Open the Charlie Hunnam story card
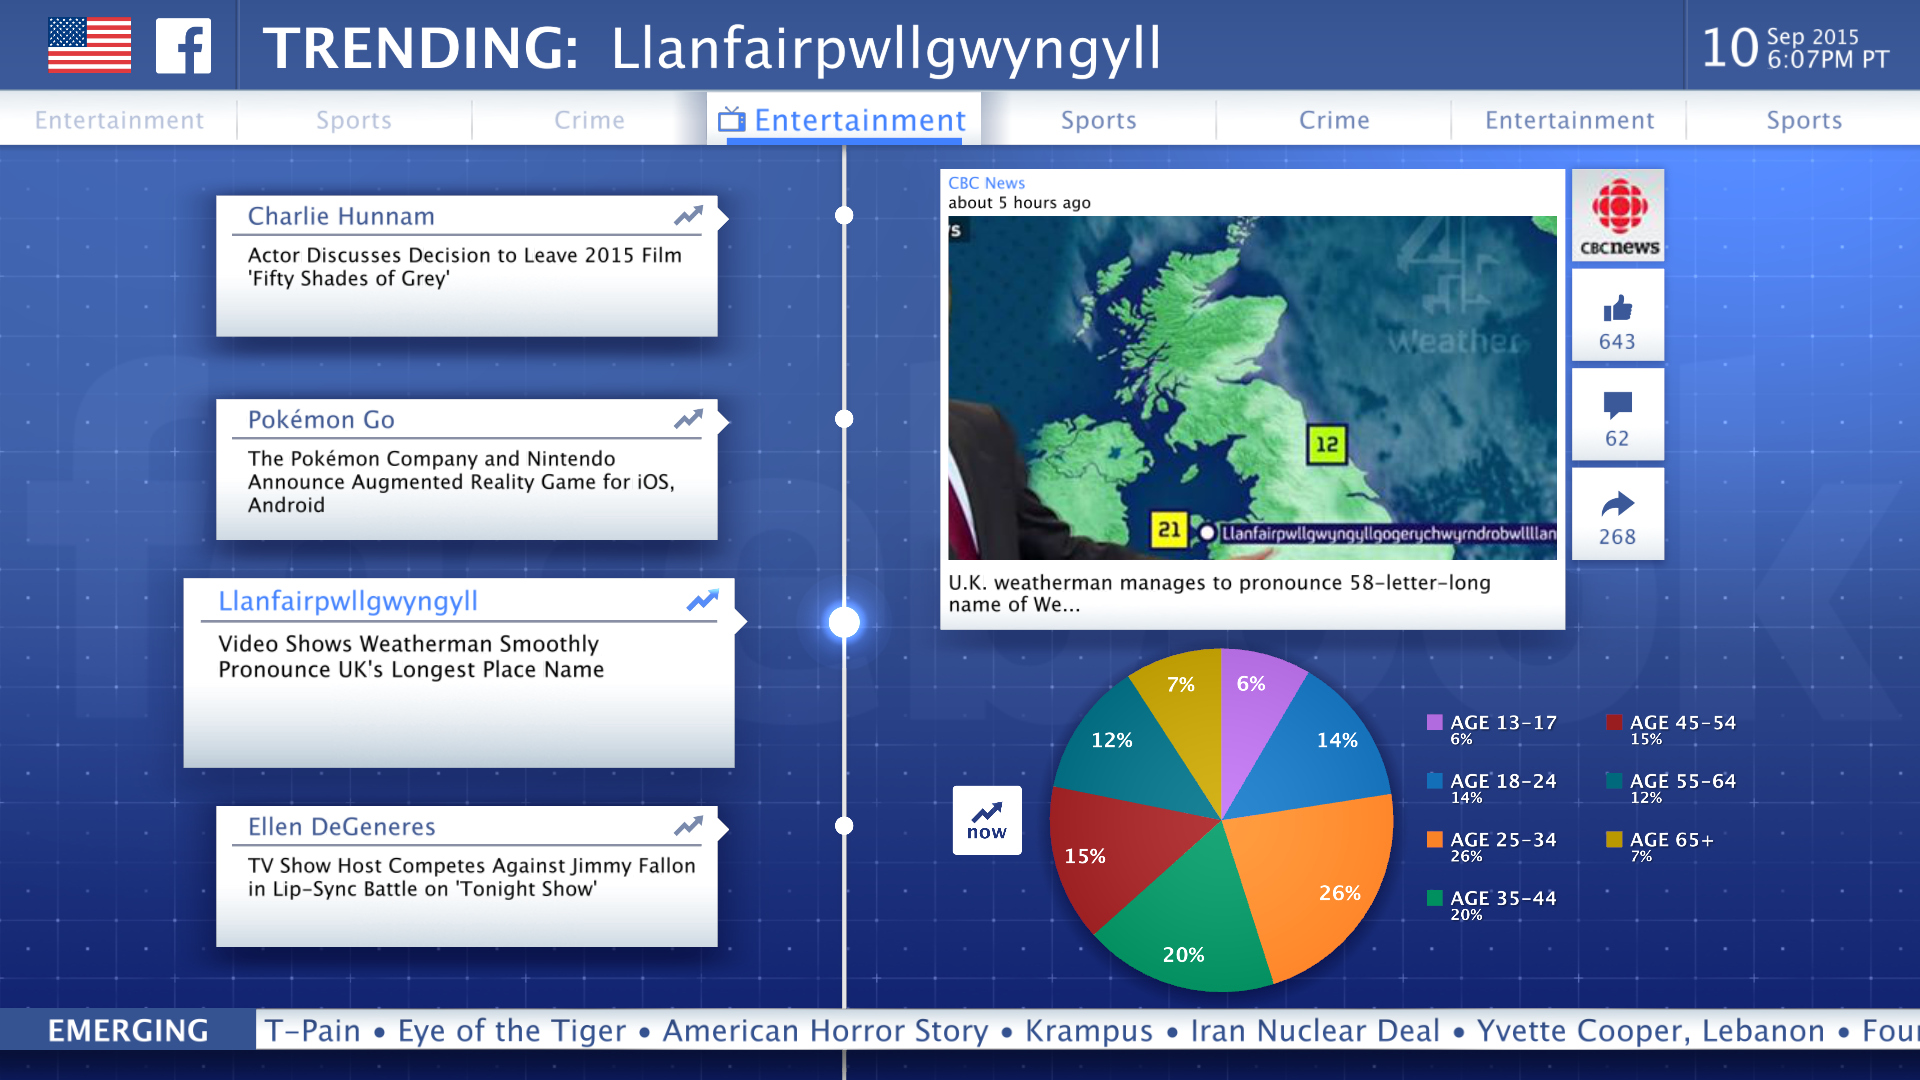1920x1080 pixels. pos(467,266)
